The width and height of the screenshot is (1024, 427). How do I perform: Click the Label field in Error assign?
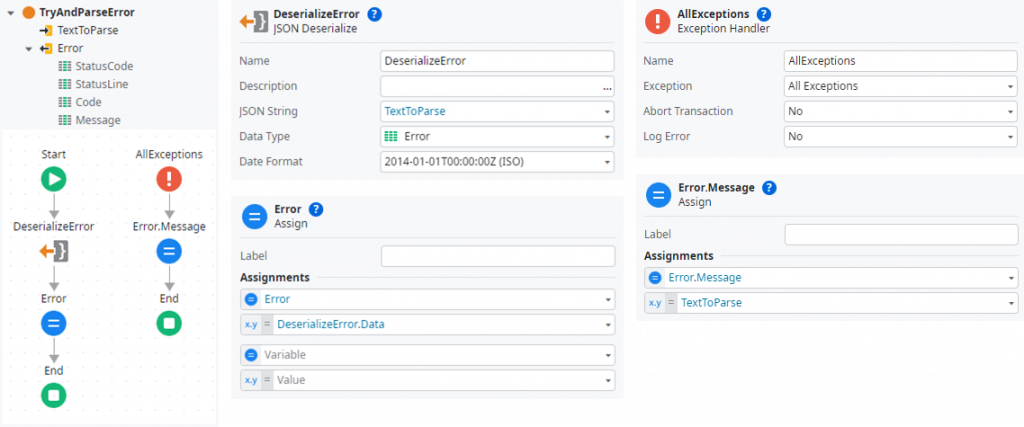point(497,256)
